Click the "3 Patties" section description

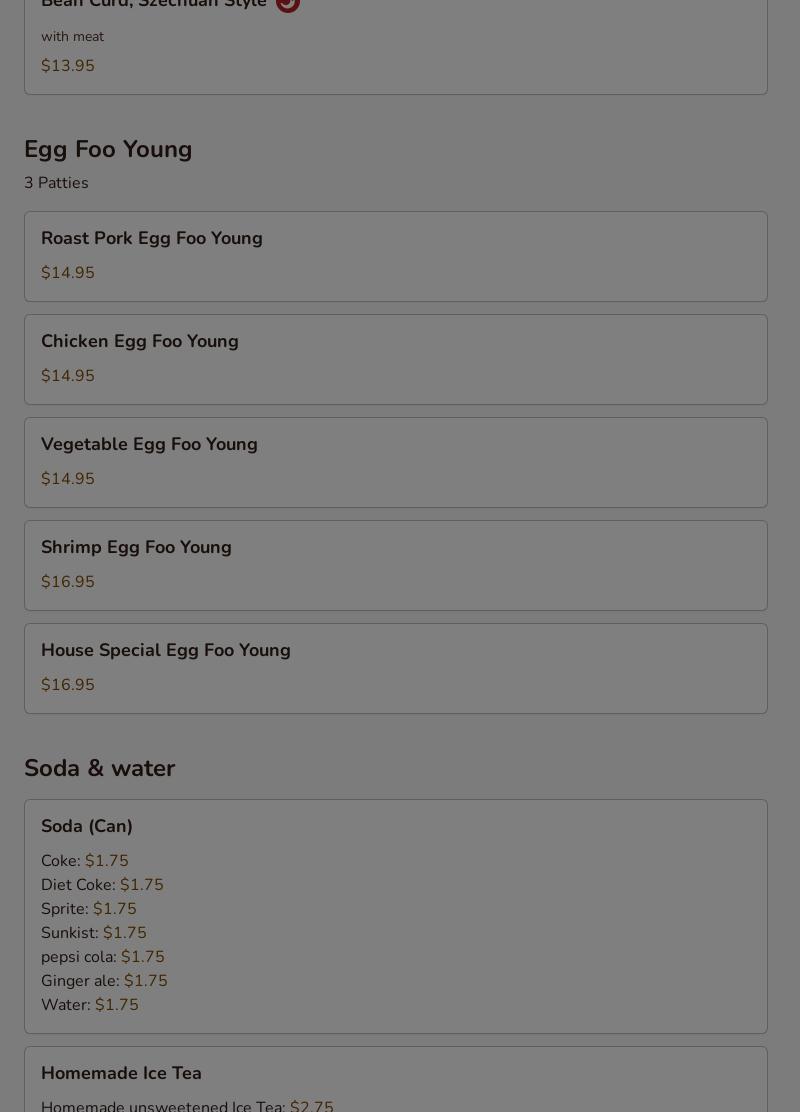click(56, 183)
